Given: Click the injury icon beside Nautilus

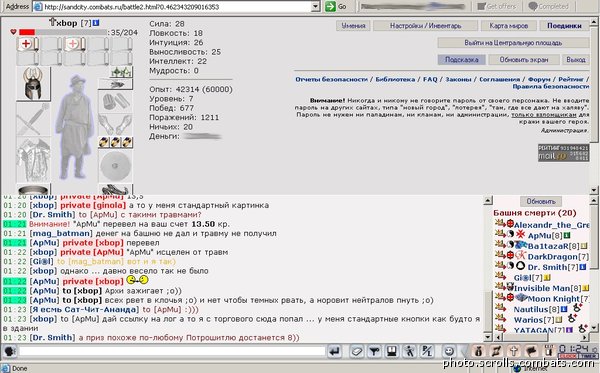Looking at the screenshot, I should [577, 308].
